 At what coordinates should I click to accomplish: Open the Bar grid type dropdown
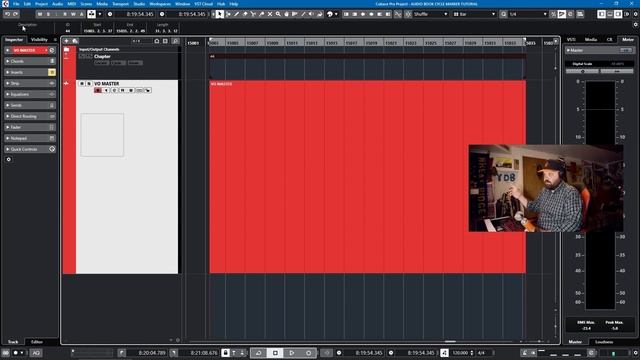(x=474, y=14)
